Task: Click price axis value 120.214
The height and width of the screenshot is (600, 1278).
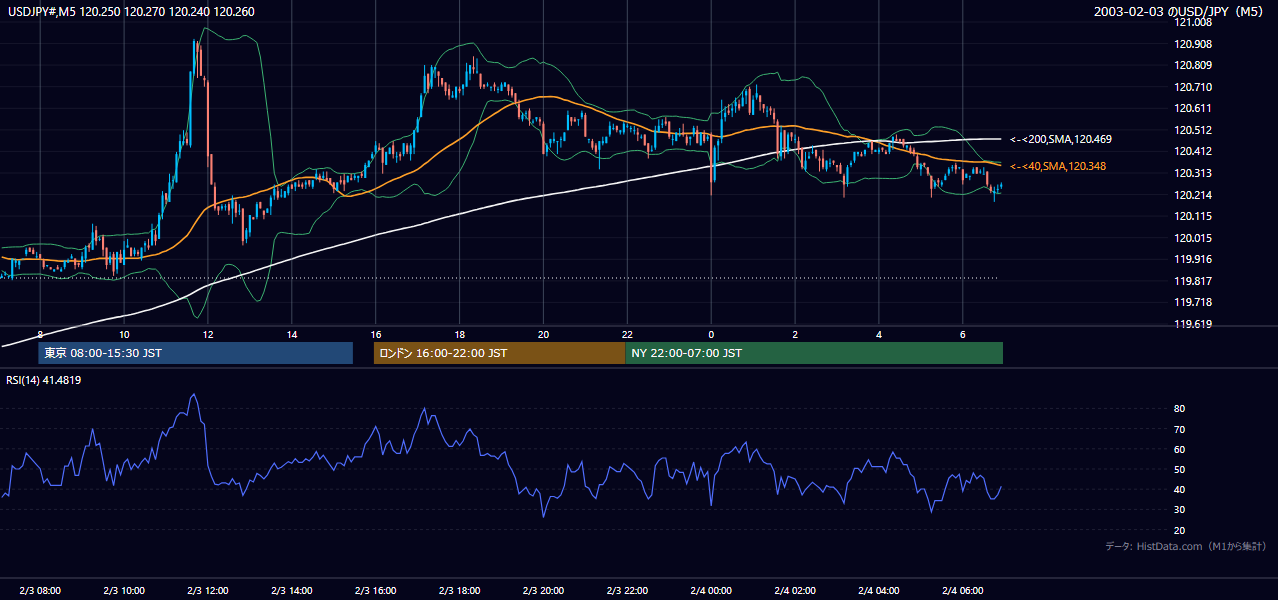Action: click(1194, 195)
